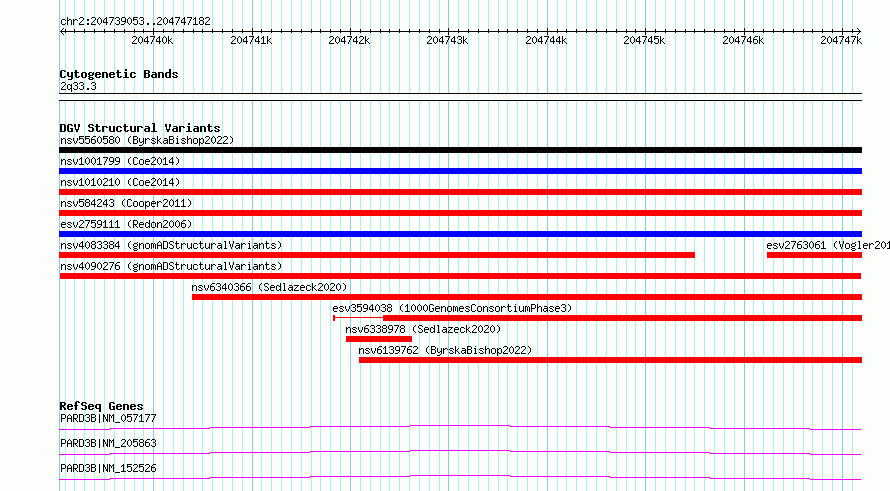Viewport: 890px width, 491px height.
Task: Click the chr2:204739053..204747182 coordinate text
Action: tap(135, 21)
